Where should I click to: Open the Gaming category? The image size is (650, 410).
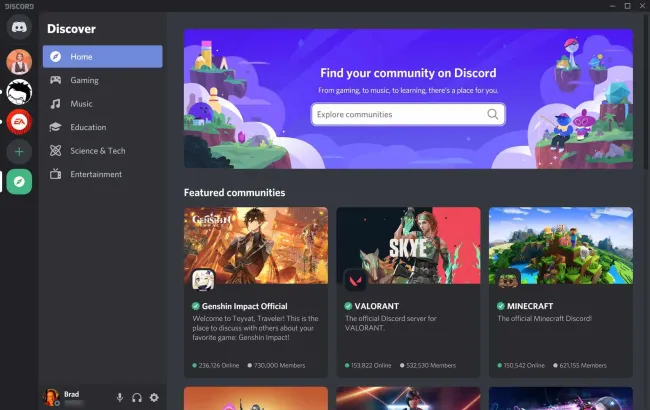(x=102, y=80)
